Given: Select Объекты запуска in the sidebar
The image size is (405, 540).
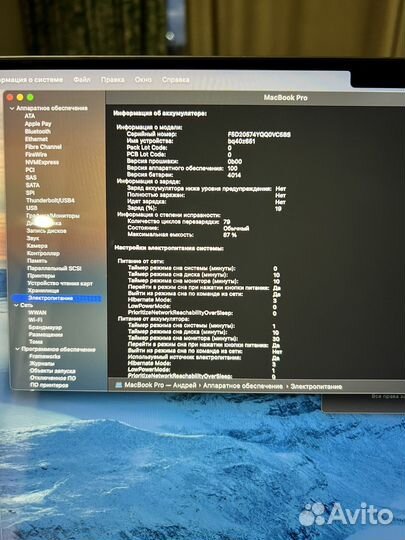Looking at the screenshot, I should (53, 371).
